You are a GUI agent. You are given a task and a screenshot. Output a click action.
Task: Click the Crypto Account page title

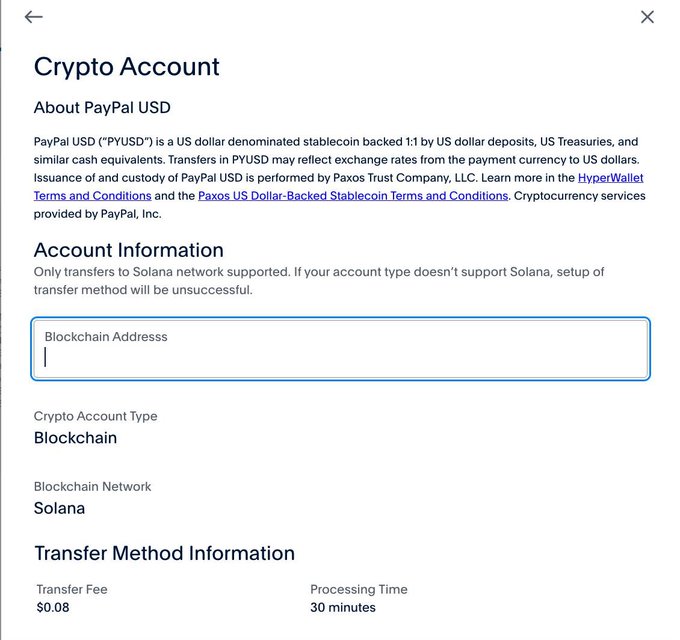(127, 67)
